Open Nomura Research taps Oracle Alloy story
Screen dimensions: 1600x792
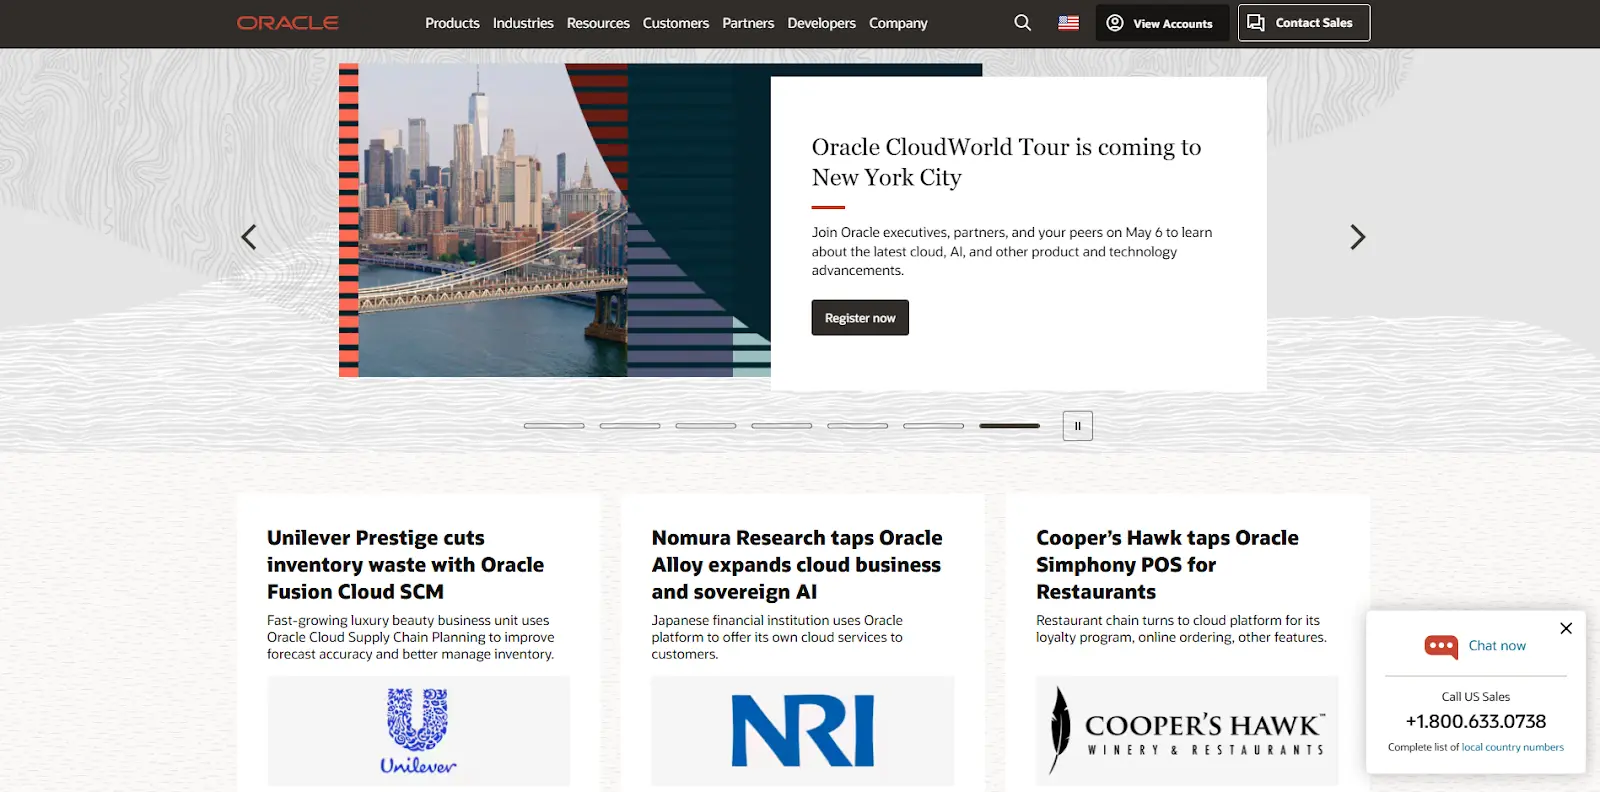click(797, 565)
